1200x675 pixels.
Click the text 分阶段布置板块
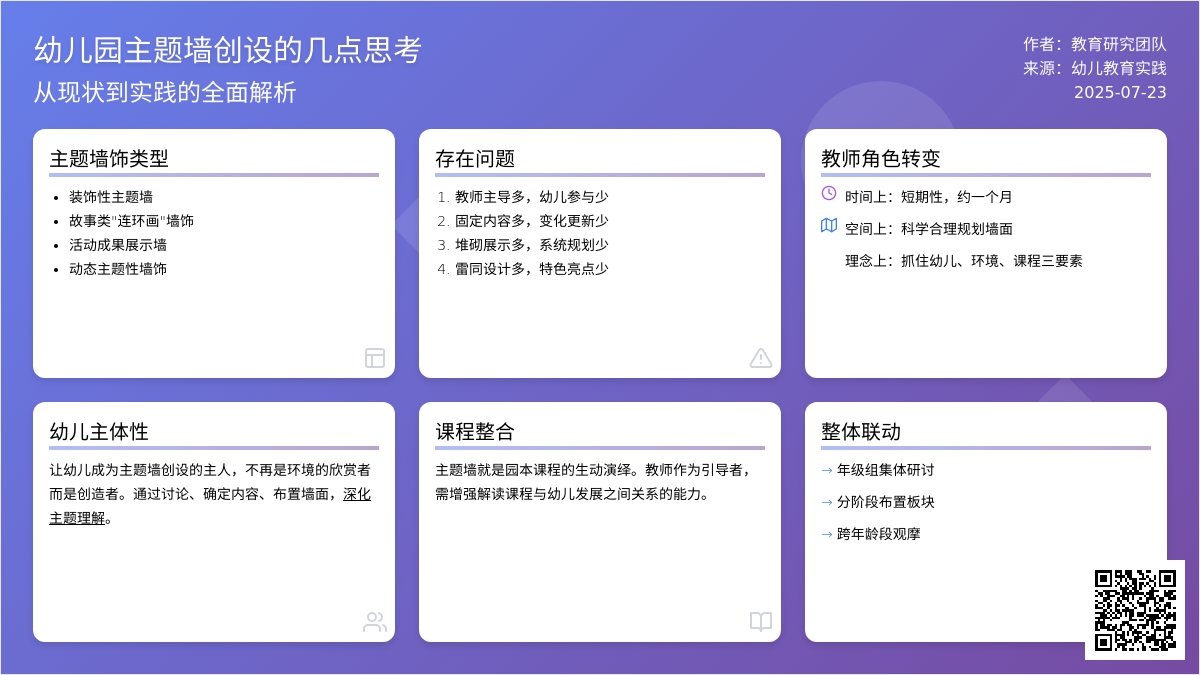(886, 502)
